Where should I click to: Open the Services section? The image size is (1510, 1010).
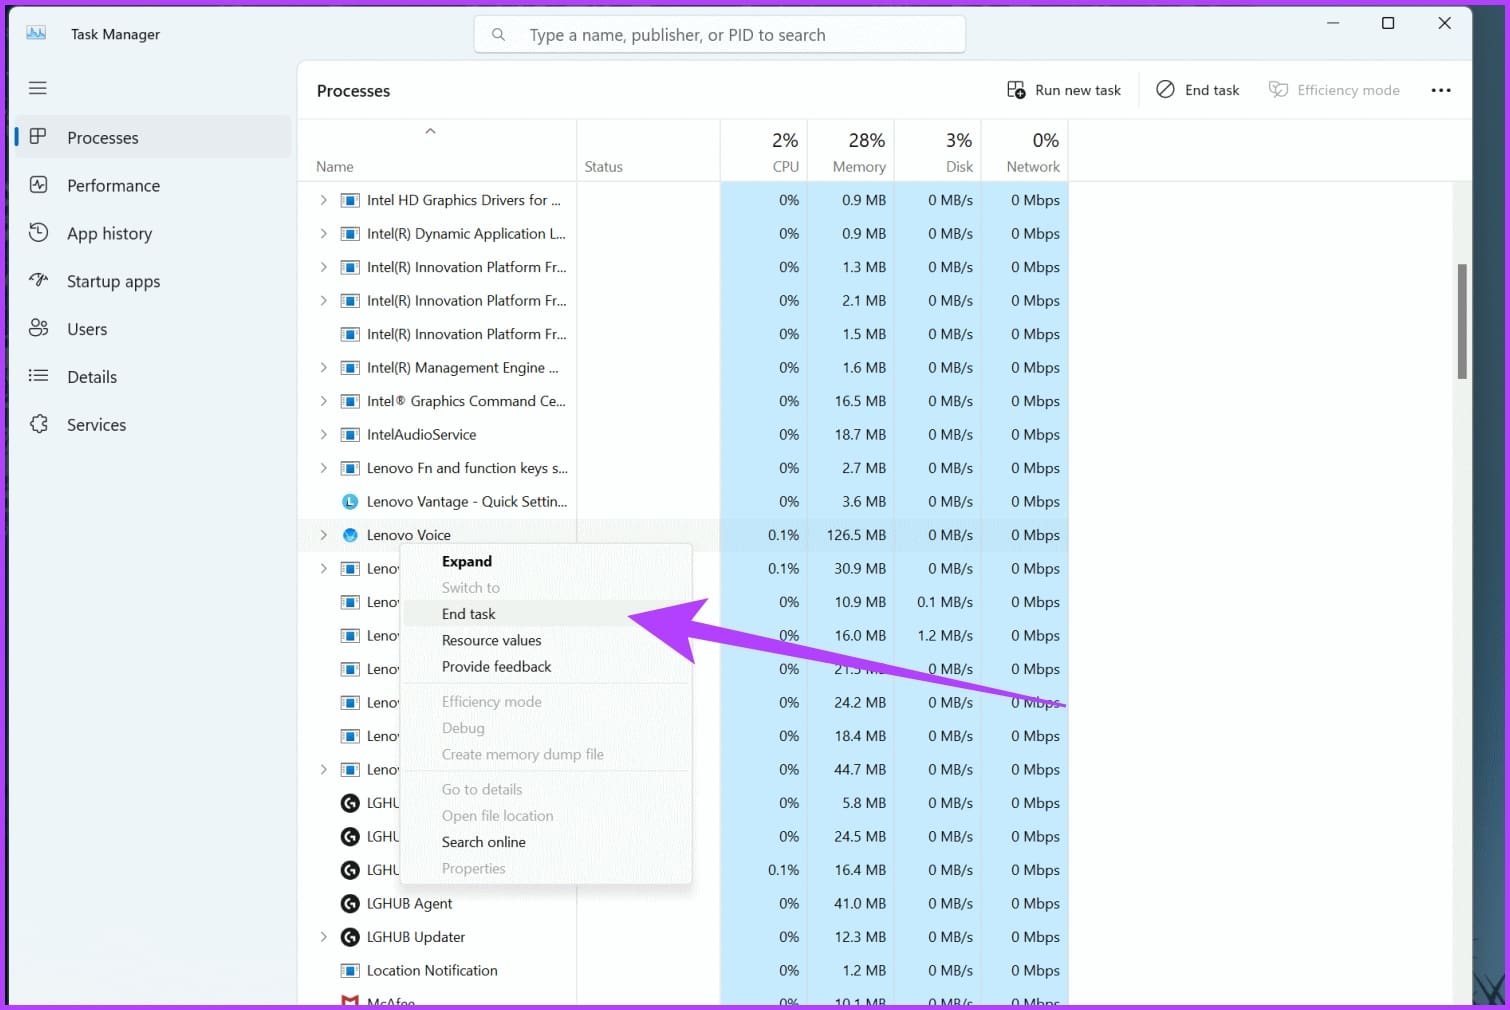click(x=96, y=424)
